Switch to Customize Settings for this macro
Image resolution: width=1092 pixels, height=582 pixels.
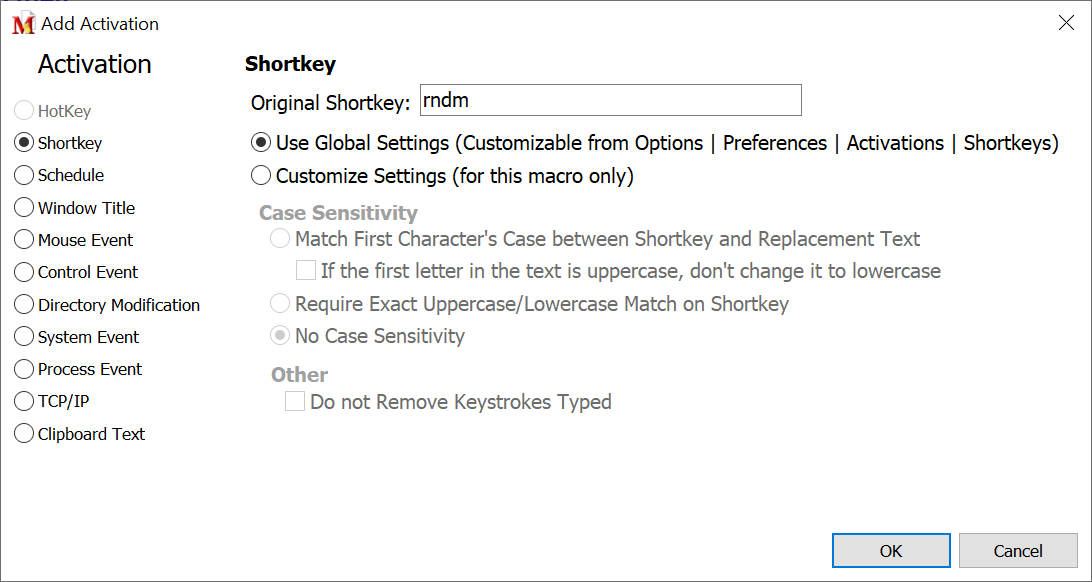(261, 176)
